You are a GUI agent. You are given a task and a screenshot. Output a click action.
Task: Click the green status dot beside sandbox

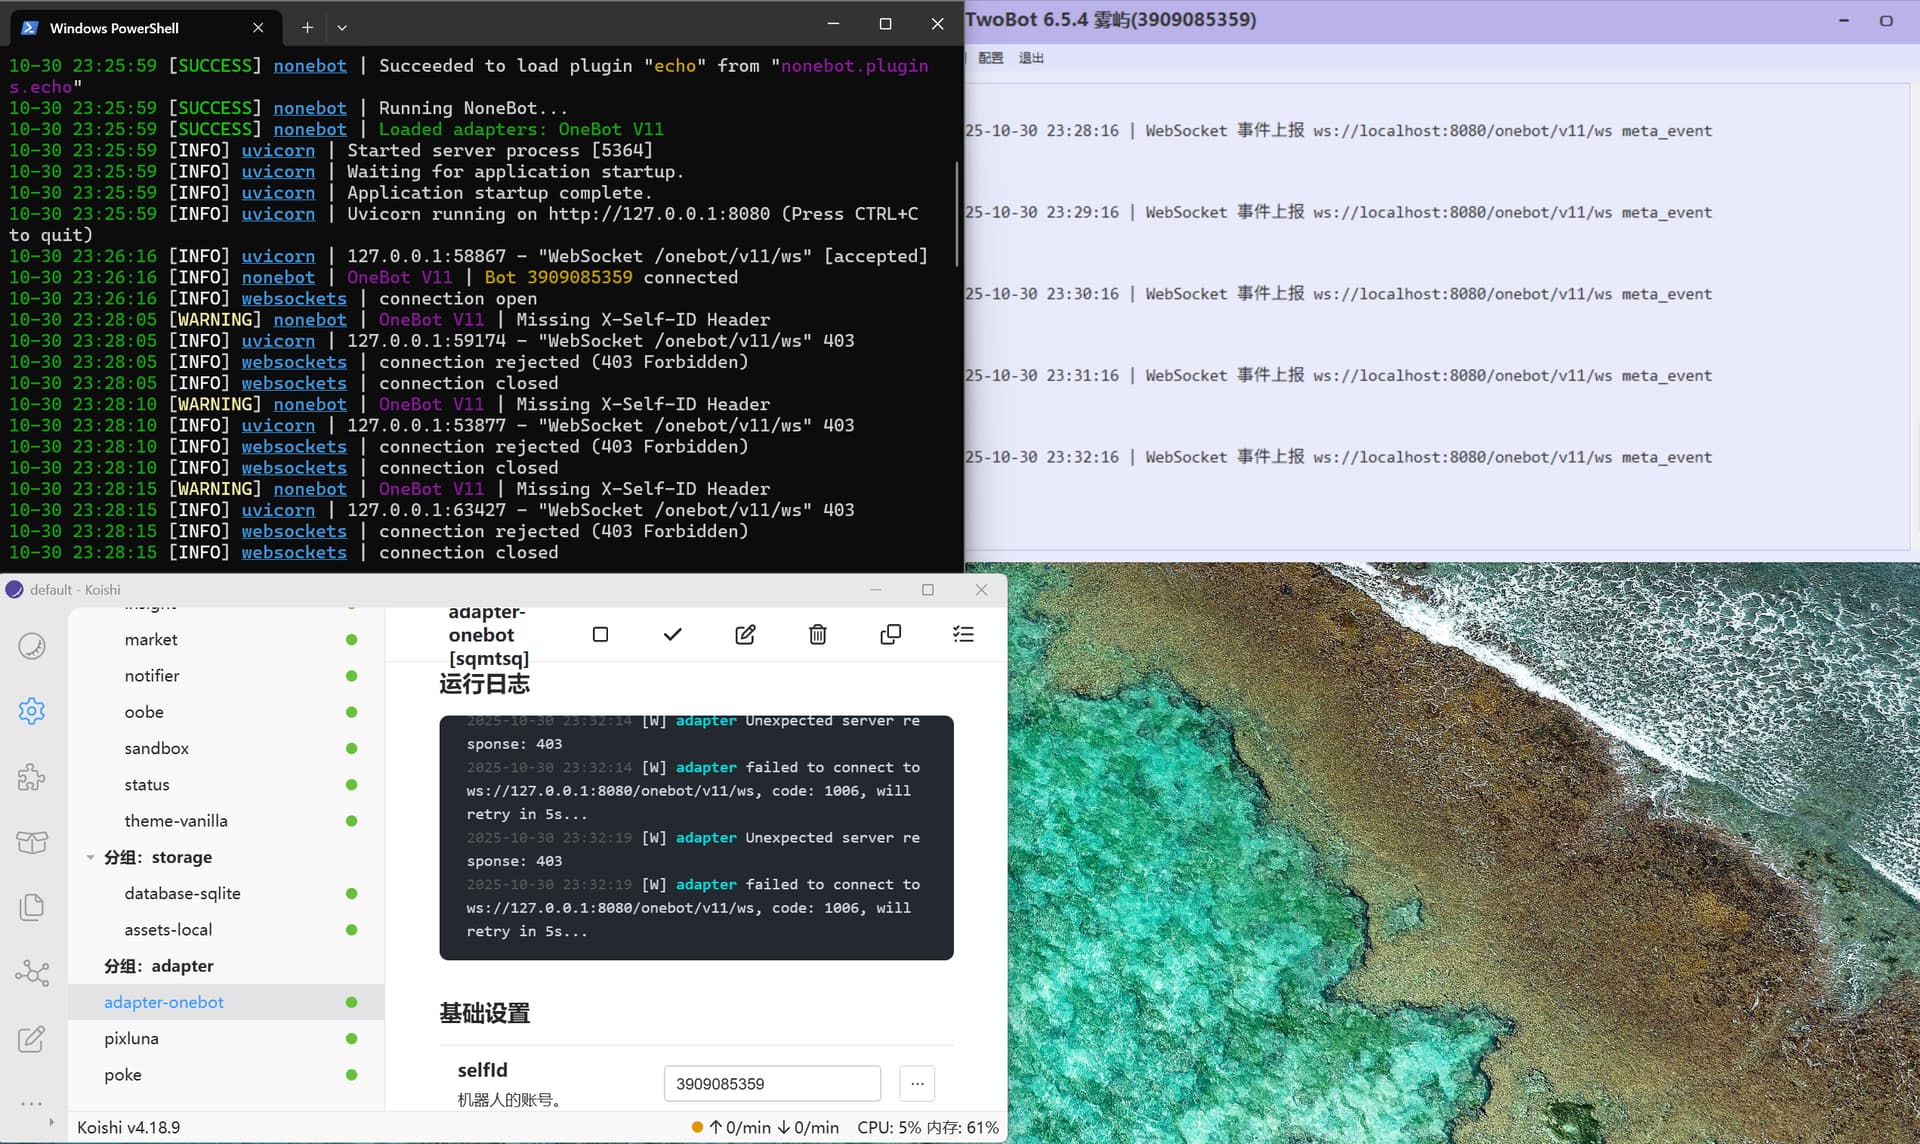coord(351,749)
